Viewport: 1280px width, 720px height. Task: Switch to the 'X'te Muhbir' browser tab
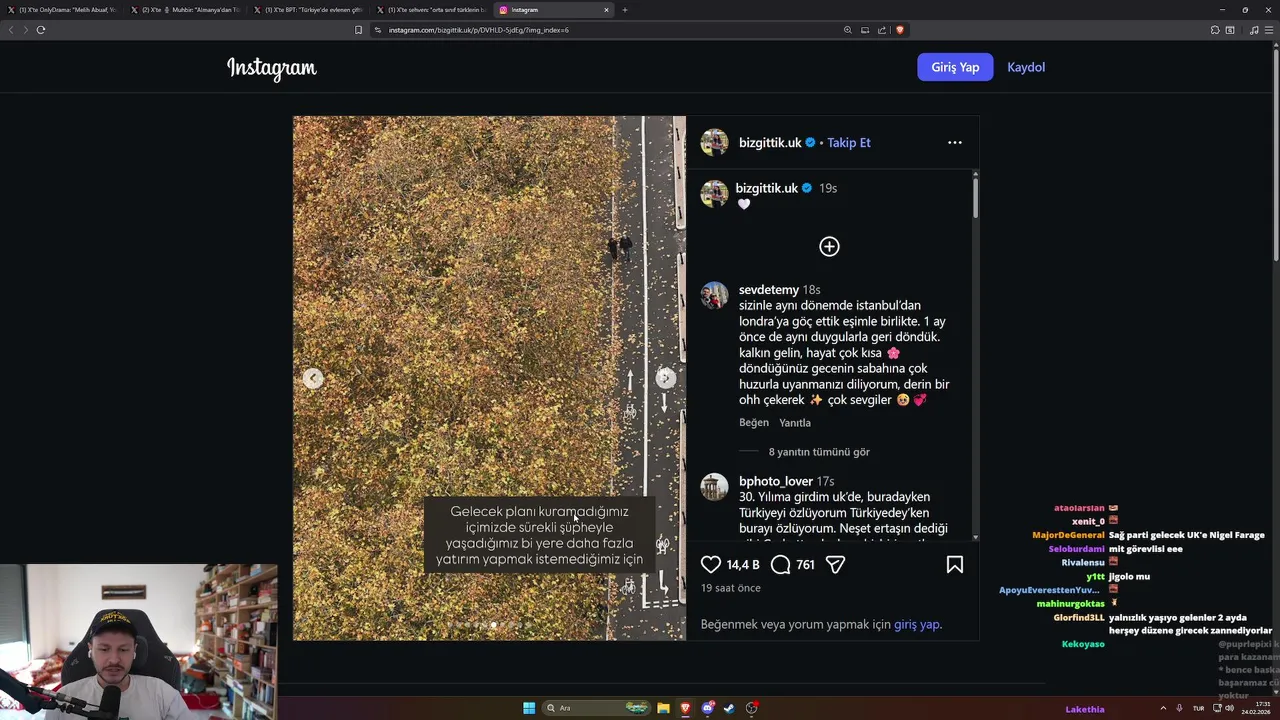tap(185, 10)
